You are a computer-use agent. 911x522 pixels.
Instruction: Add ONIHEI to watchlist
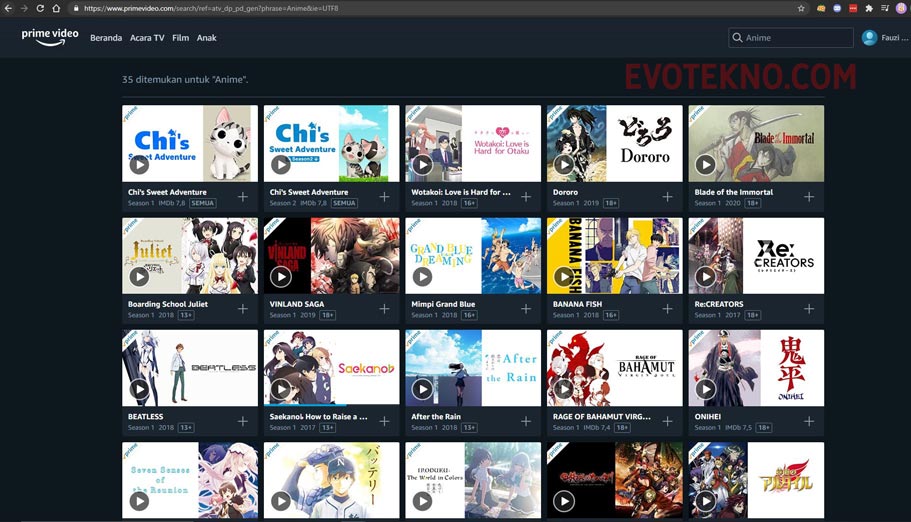(809, 421)
